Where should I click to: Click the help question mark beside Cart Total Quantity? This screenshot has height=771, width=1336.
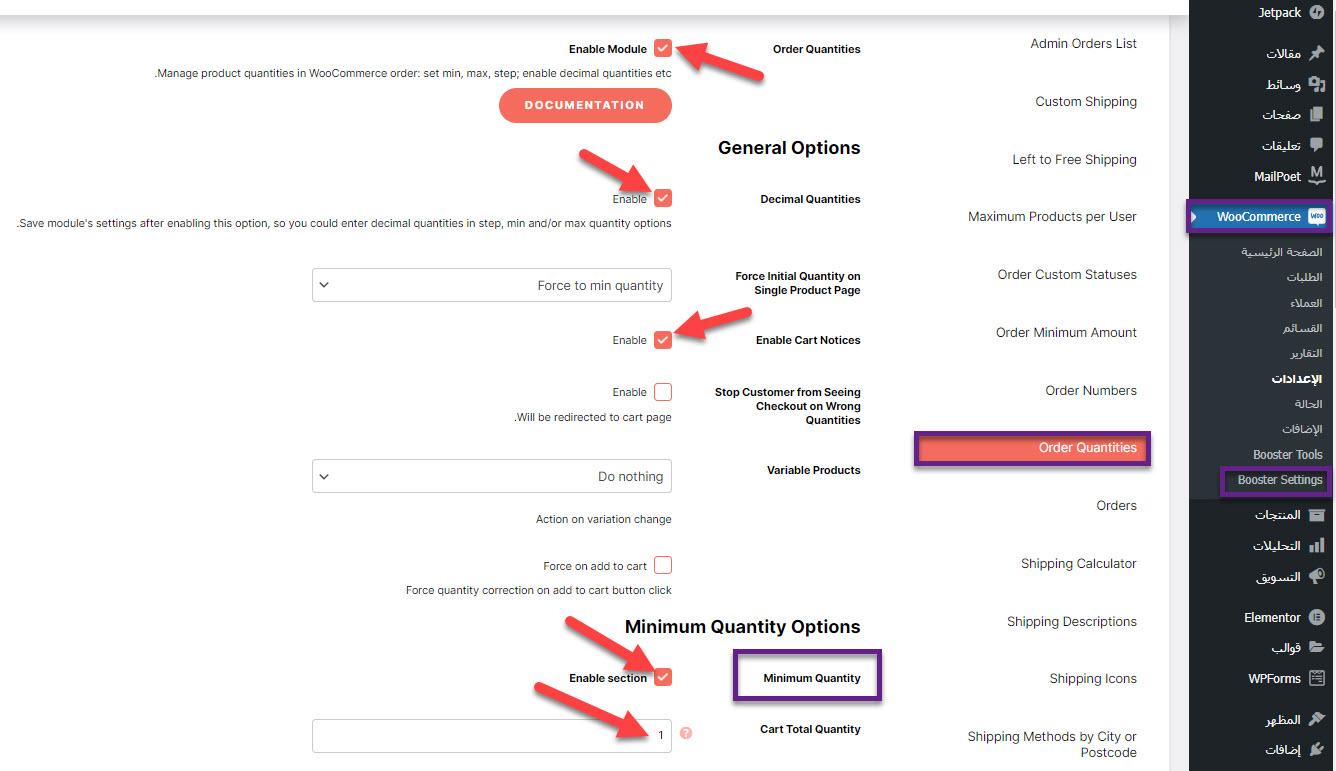[686, 734]
